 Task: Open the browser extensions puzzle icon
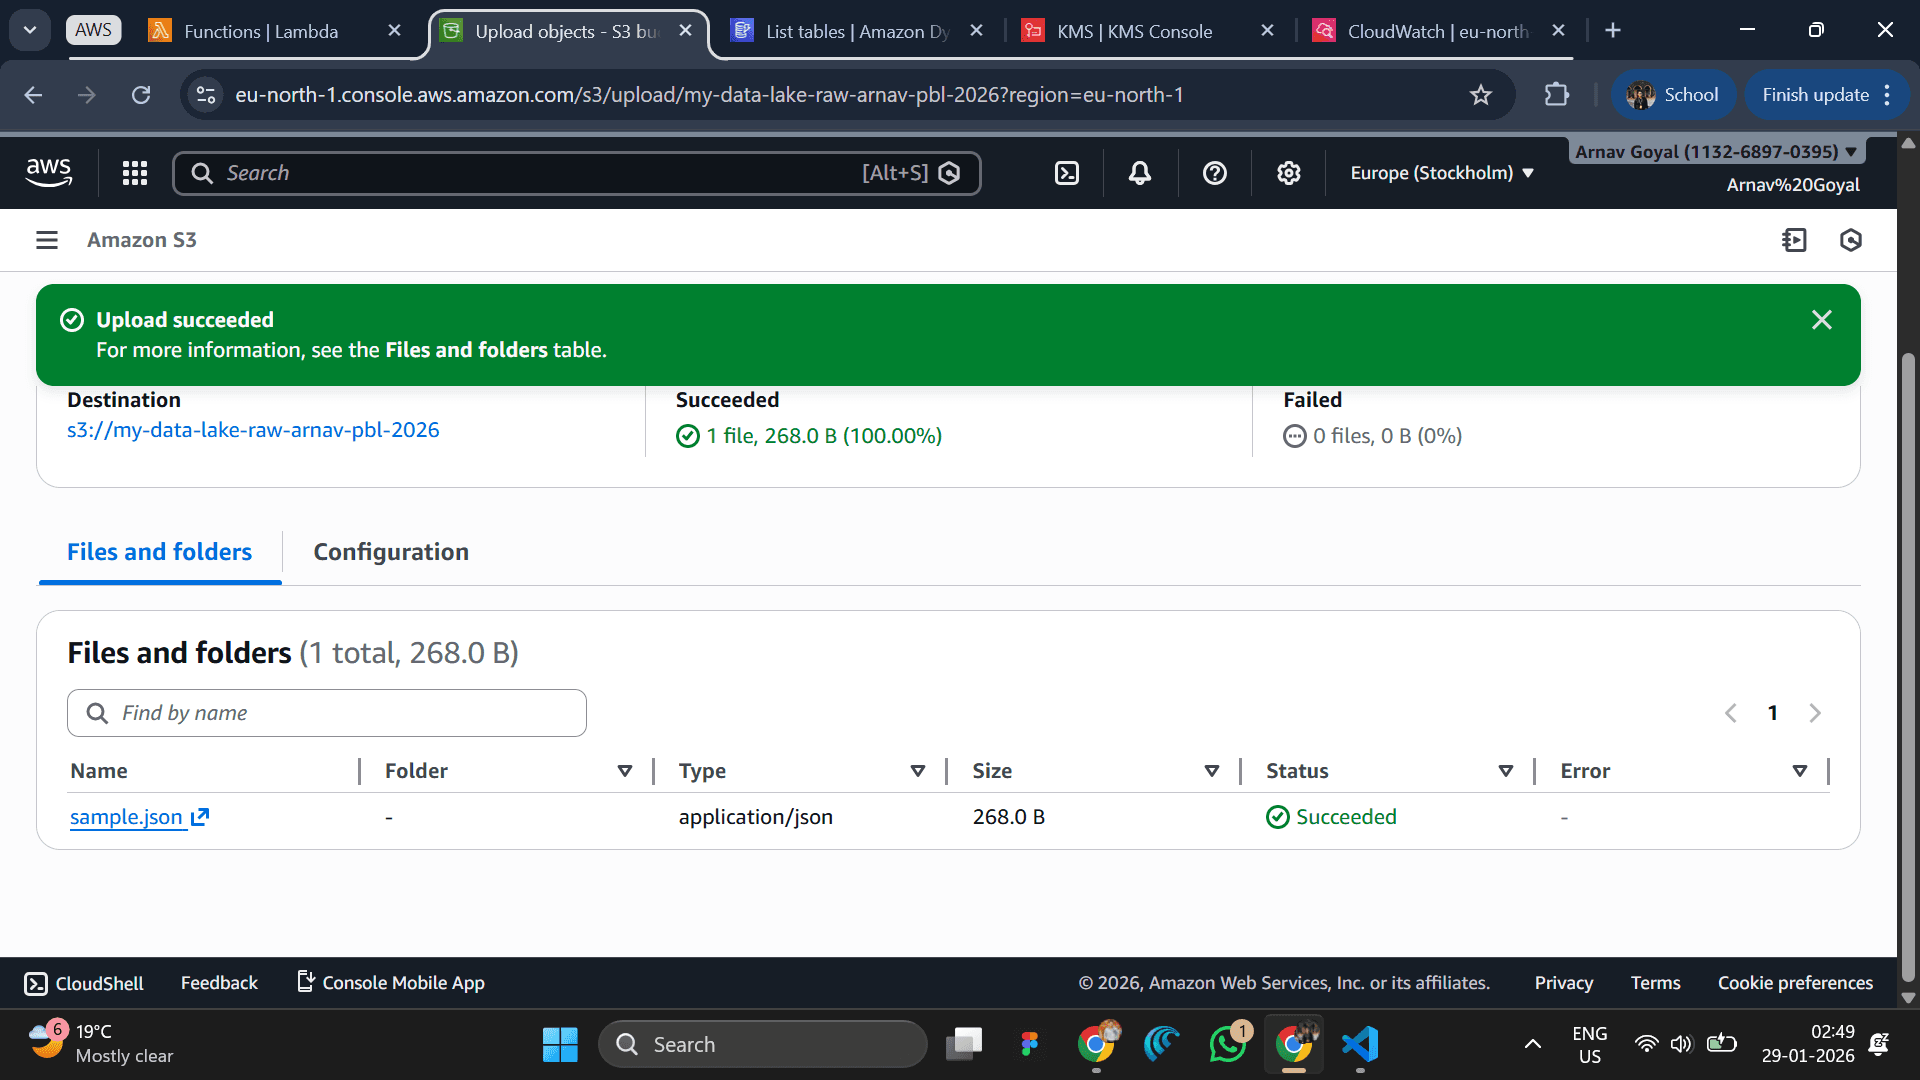click(1557, 95)
